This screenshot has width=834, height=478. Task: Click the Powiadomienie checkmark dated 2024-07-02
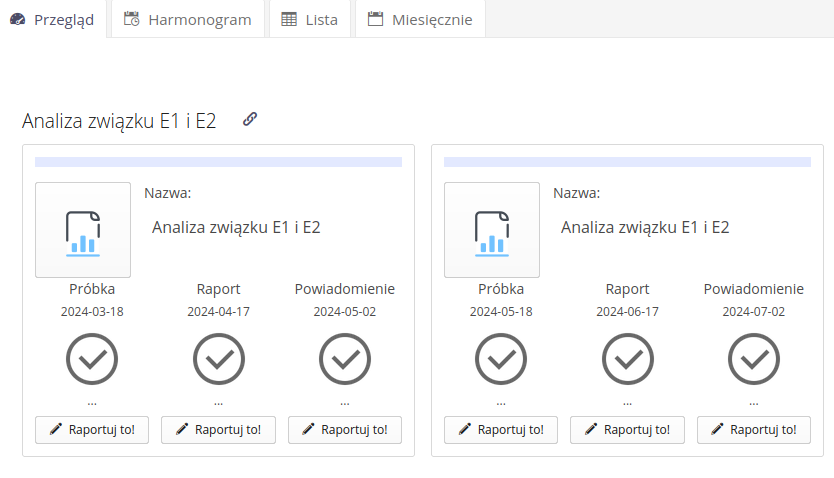pyautogui.click(x=754, y=359)
